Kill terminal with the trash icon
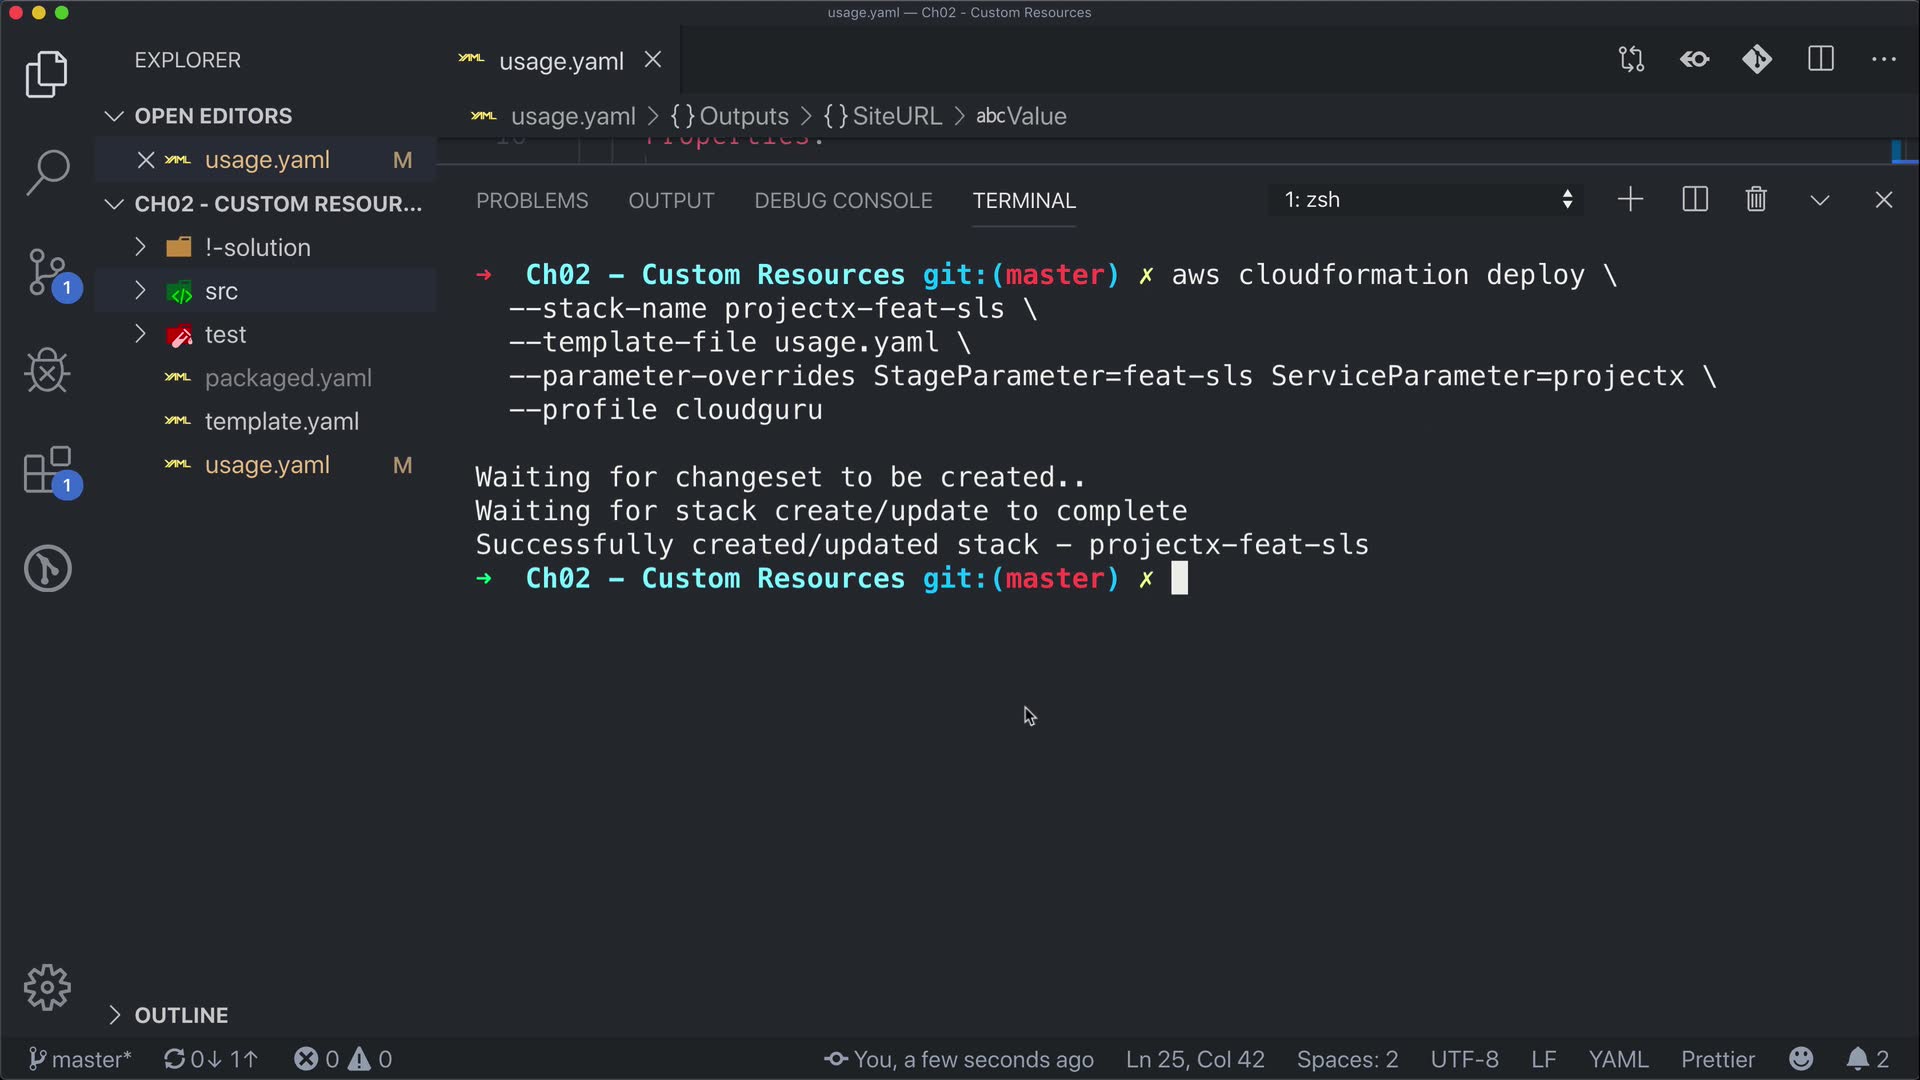Screen dimensions: 1920x1080 [1756, 200]
